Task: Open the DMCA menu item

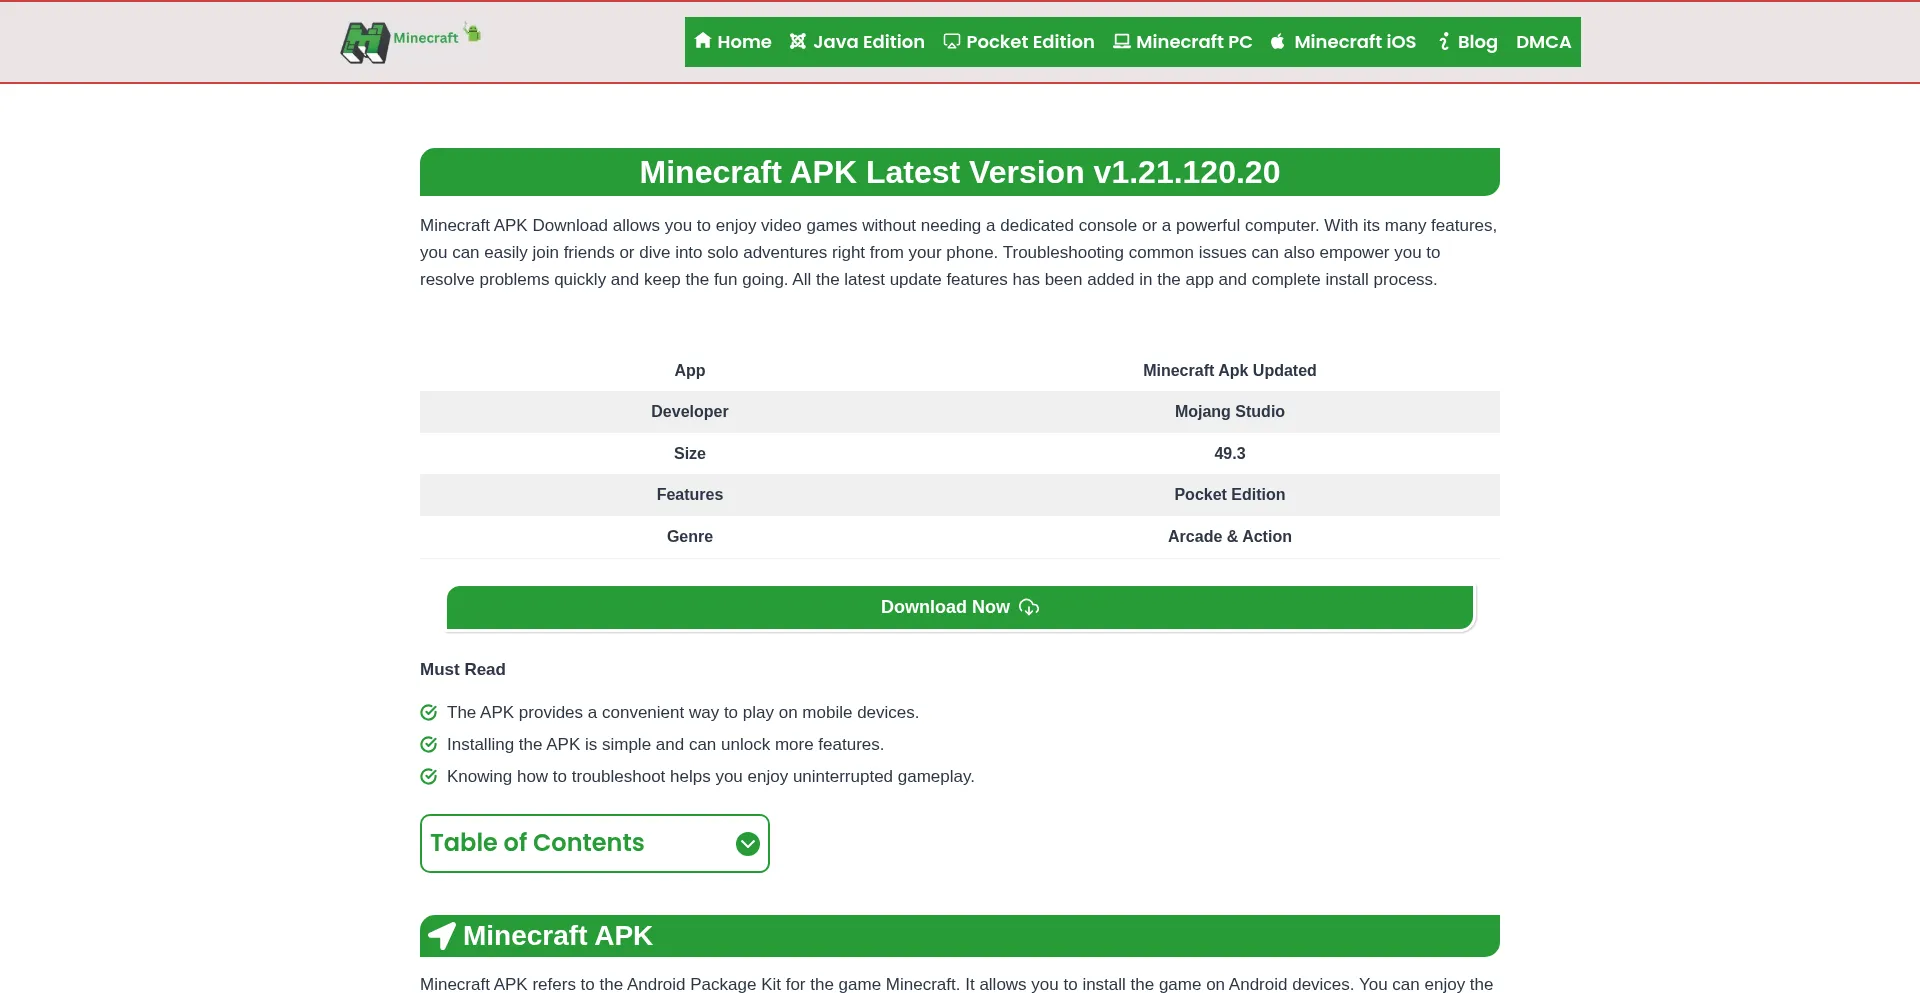Action: [1543, 42]
